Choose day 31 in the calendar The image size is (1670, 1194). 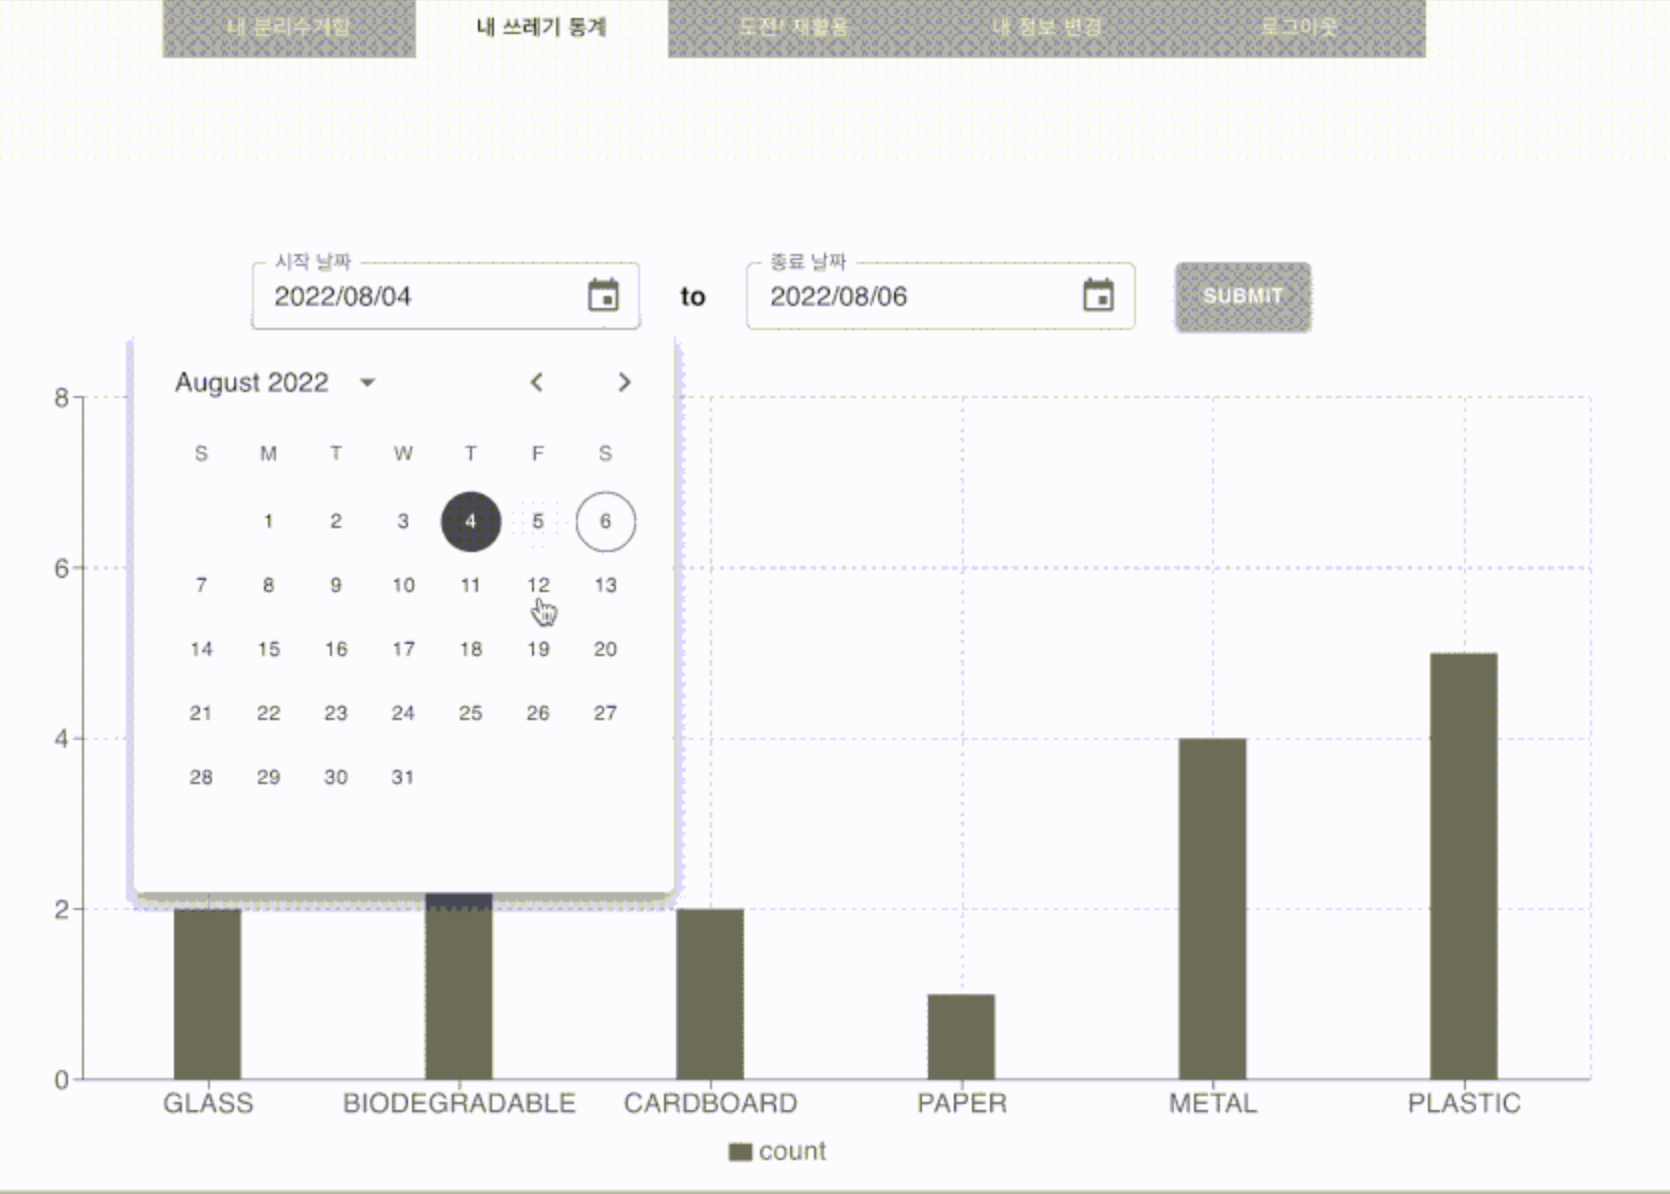(x=403, y=777)
